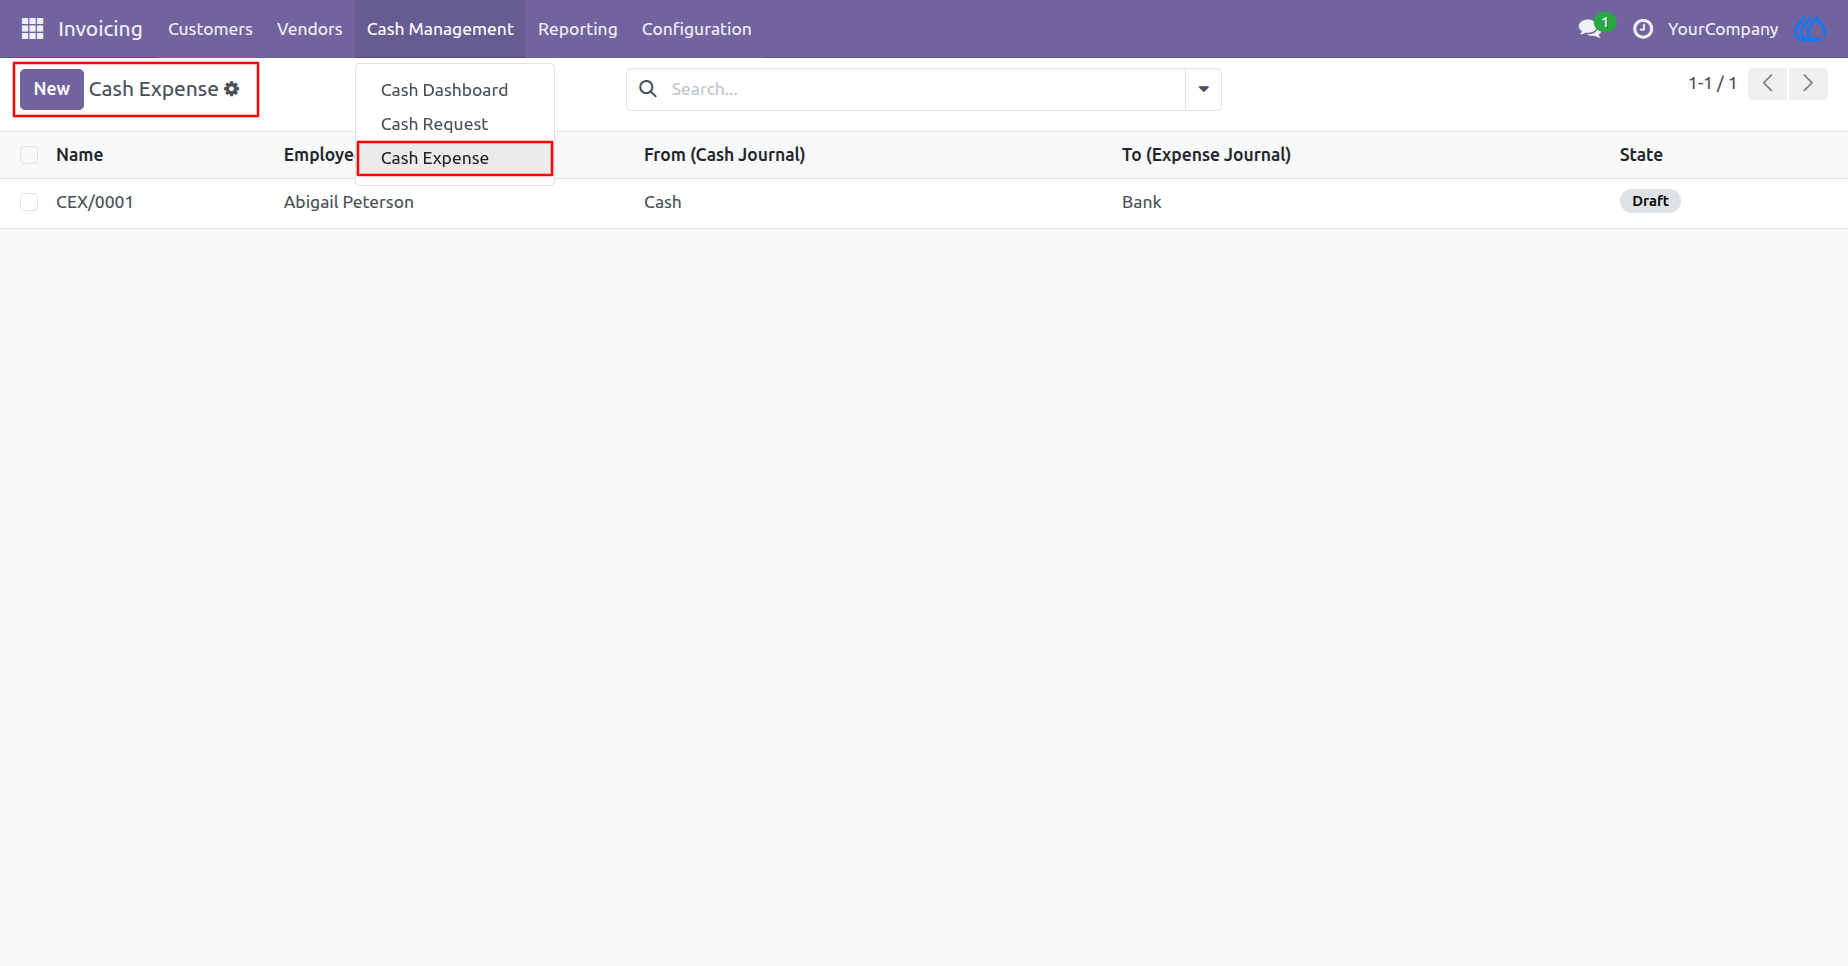Open the Cash Expense gear actions icon
The width and height of the screenshot is (1848, 966).
click(232, 89)
